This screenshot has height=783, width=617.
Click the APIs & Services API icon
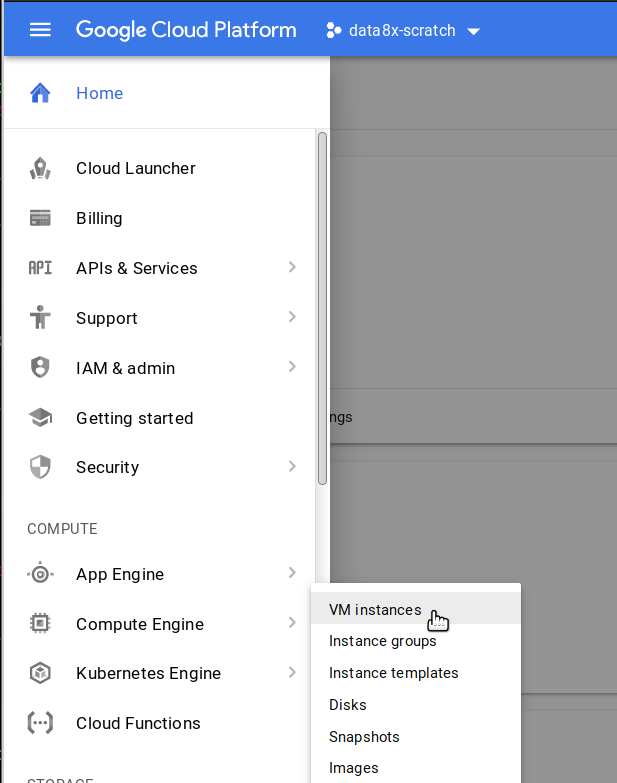click(x=40, y=268)
